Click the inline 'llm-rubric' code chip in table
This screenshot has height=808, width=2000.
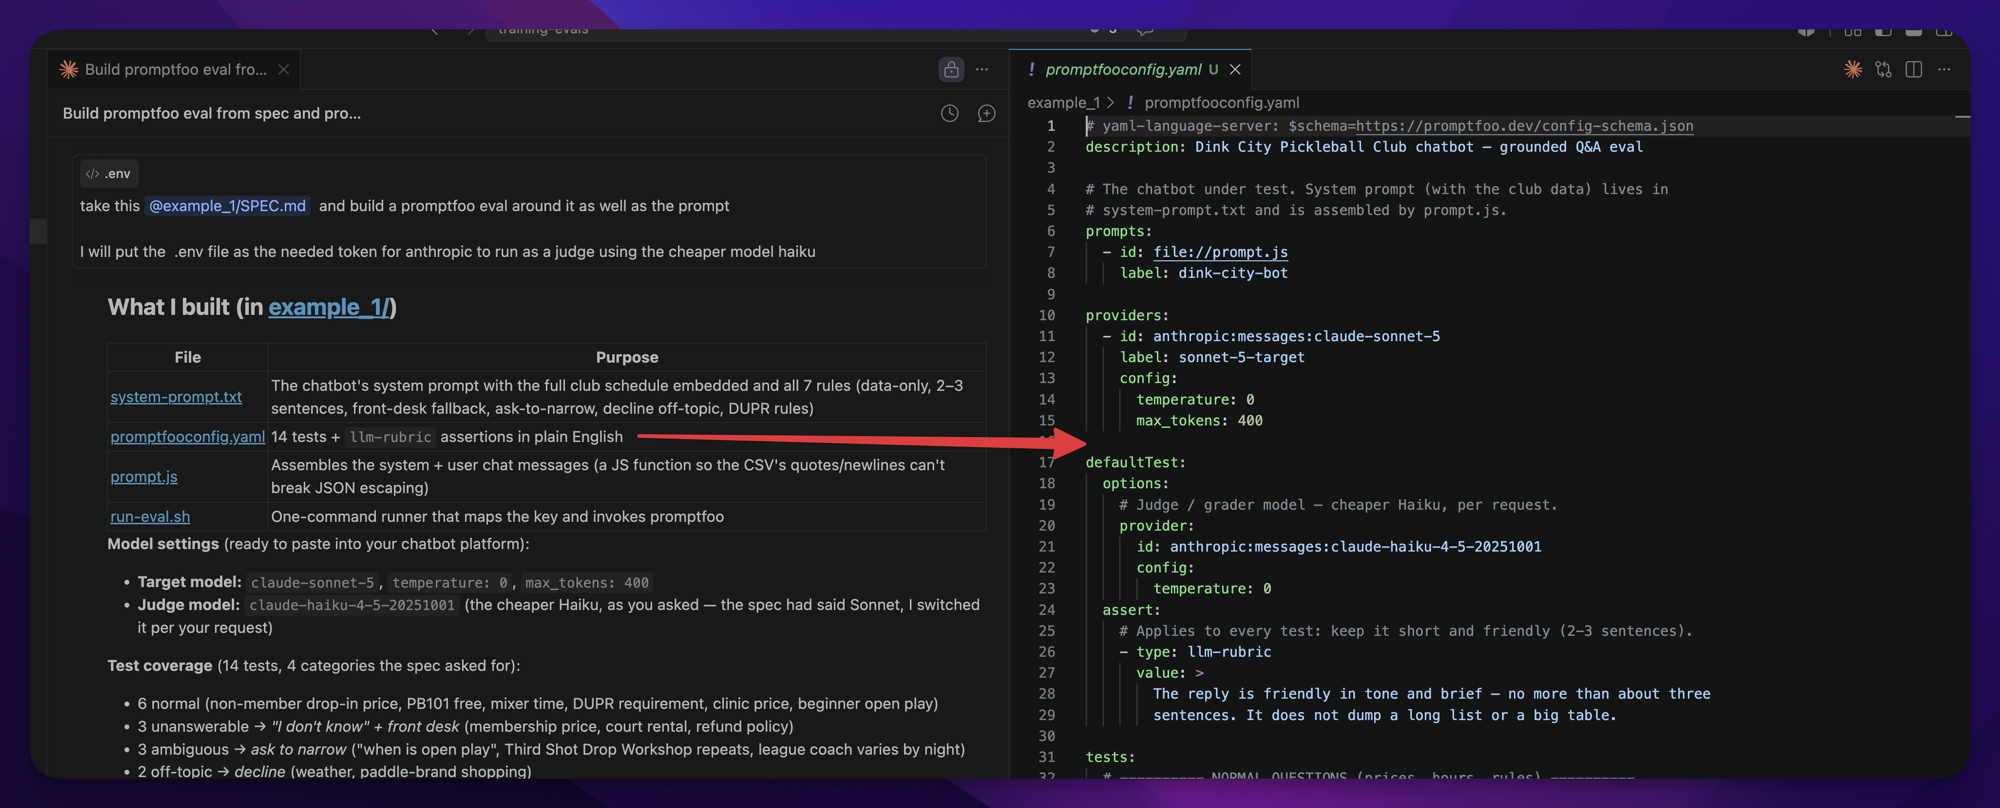pos(390,437)
